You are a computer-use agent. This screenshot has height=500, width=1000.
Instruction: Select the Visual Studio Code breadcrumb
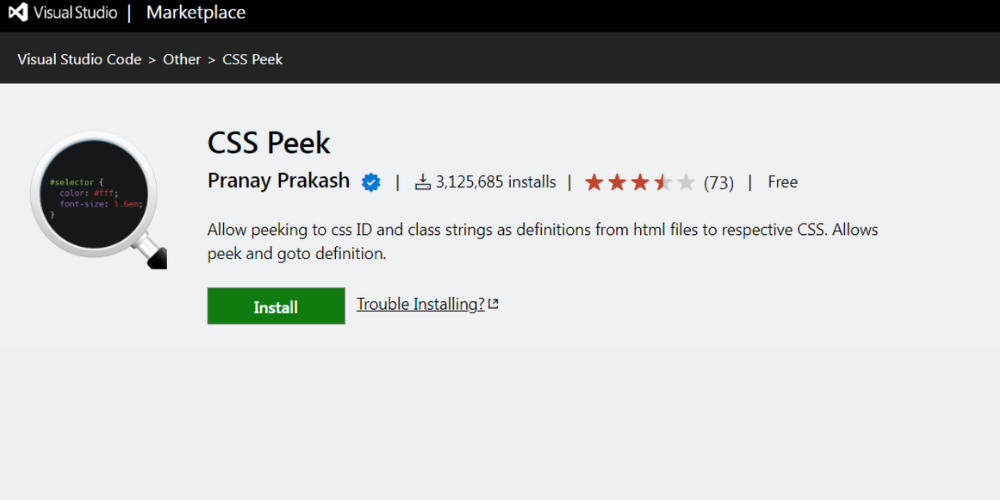pos(79,59)
